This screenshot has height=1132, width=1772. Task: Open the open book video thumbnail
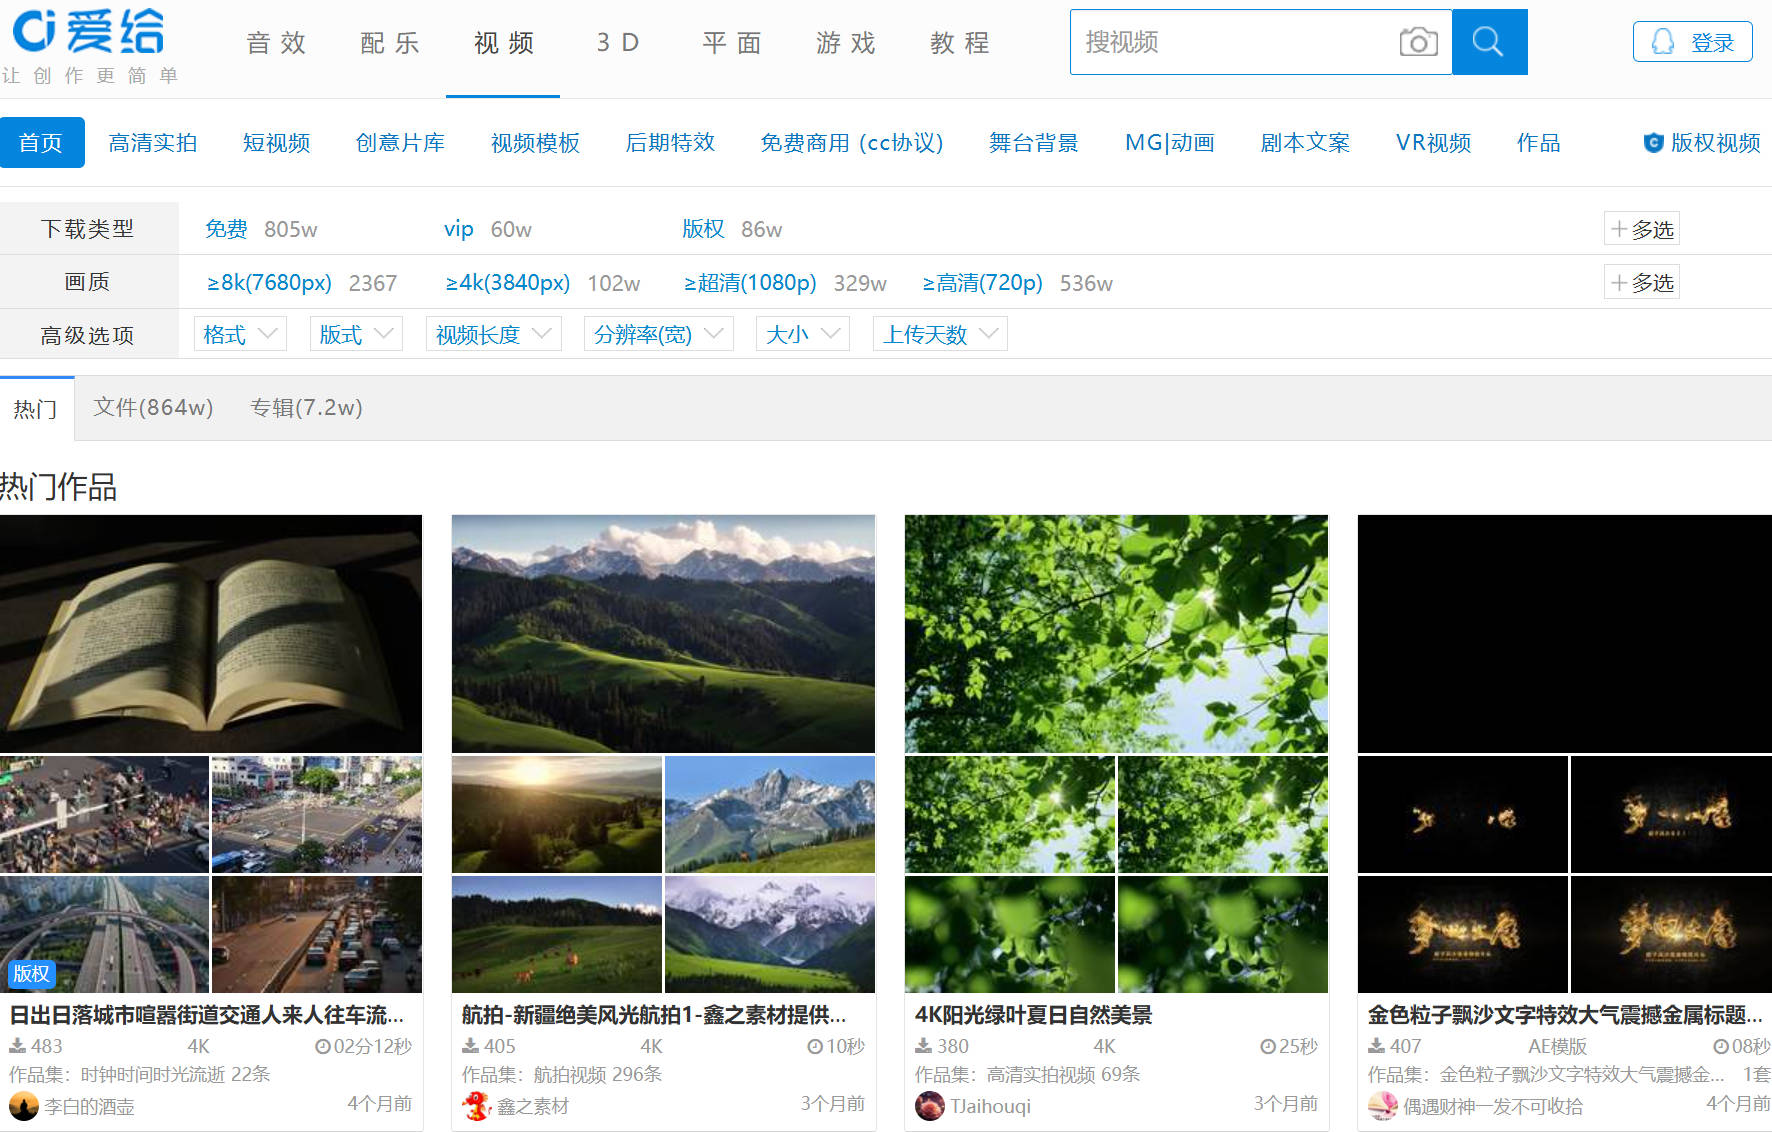point(211,633)
